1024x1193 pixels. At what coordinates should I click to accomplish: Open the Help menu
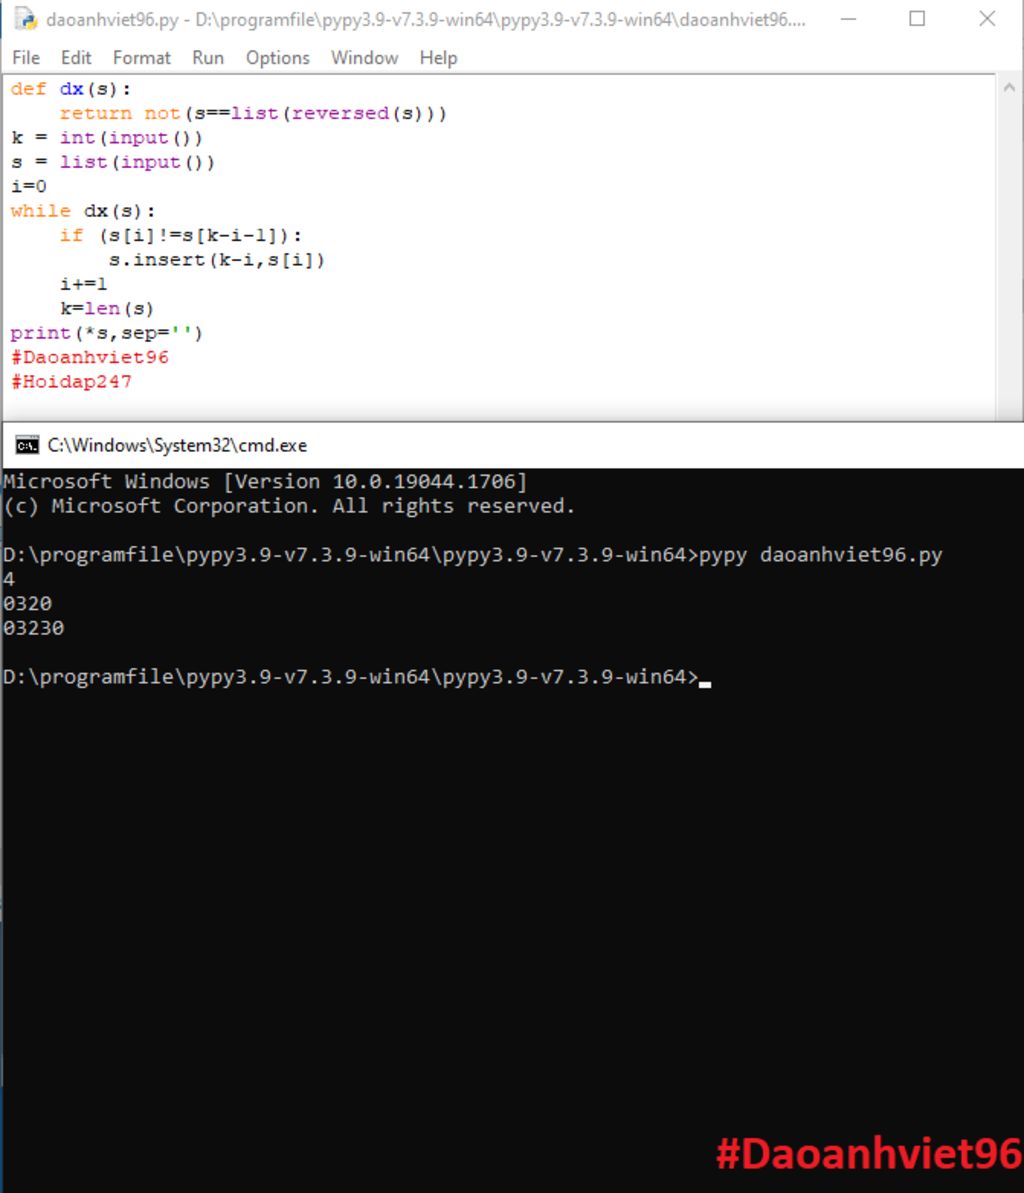pyautogui.click(x=438, y=58)
